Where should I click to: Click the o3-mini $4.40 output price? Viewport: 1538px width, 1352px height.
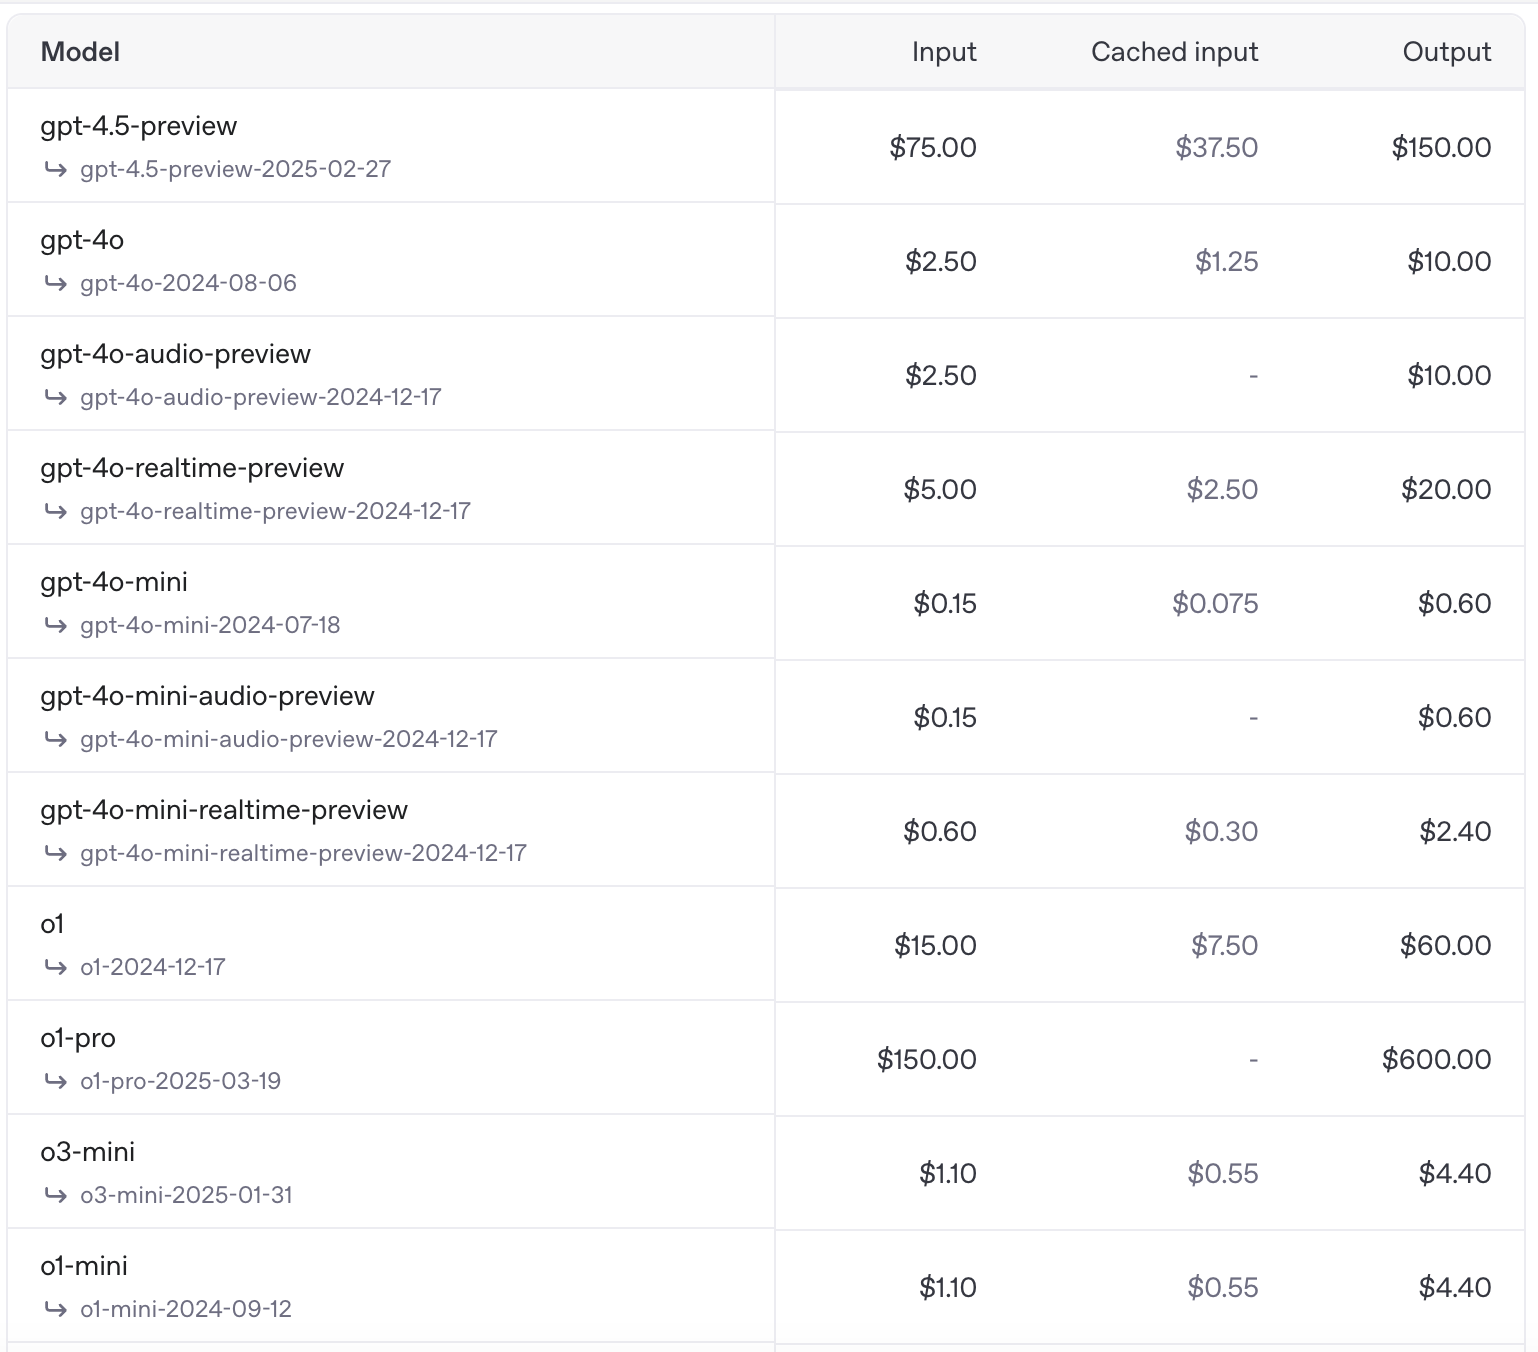pyautogui.click(x=1455, y=1173)
